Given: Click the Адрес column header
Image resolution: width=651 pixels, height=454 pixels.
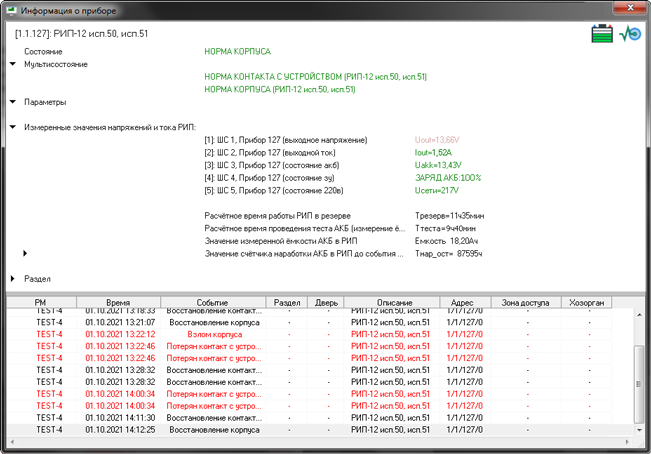Looking at the screenshot, I should 462,301.
